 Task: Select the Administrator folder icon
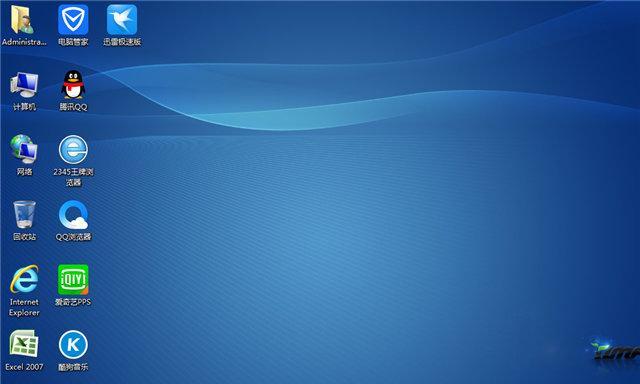click(x=23, y=20)
